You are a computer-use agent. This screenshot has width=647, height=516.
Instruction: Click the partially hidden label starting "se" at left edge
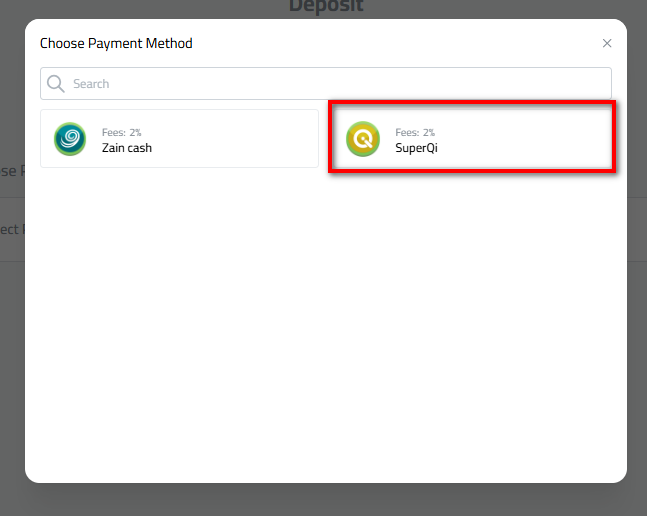point(8,171)
